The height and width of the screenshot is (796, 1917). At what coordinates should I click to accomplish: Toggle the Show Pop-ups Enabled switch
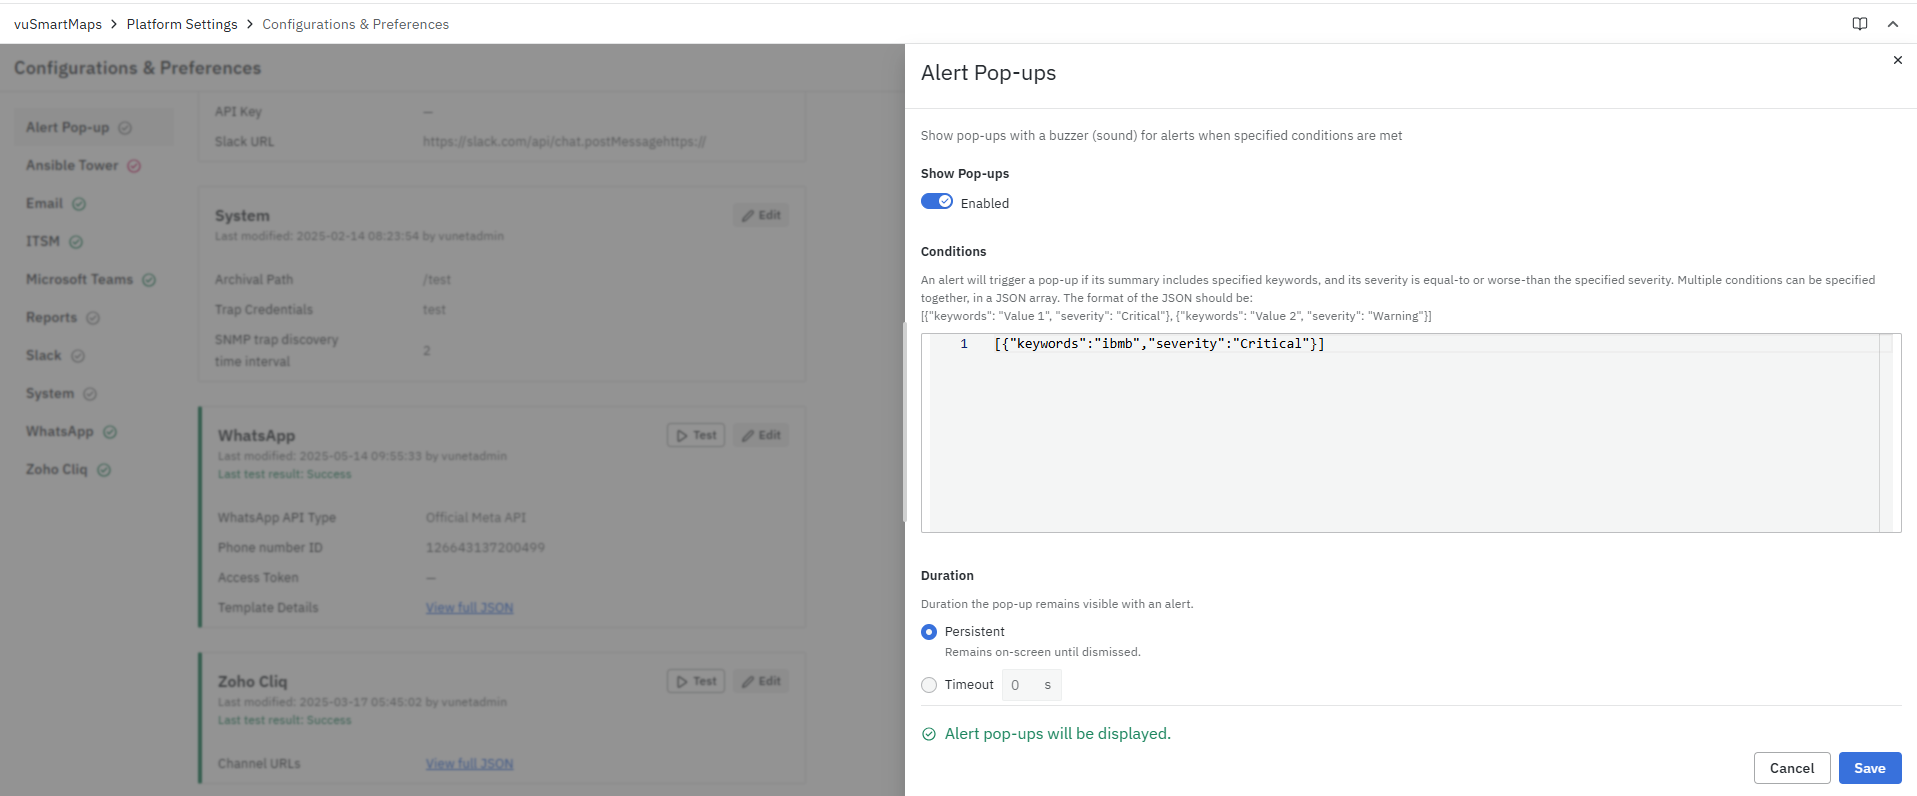936,202
